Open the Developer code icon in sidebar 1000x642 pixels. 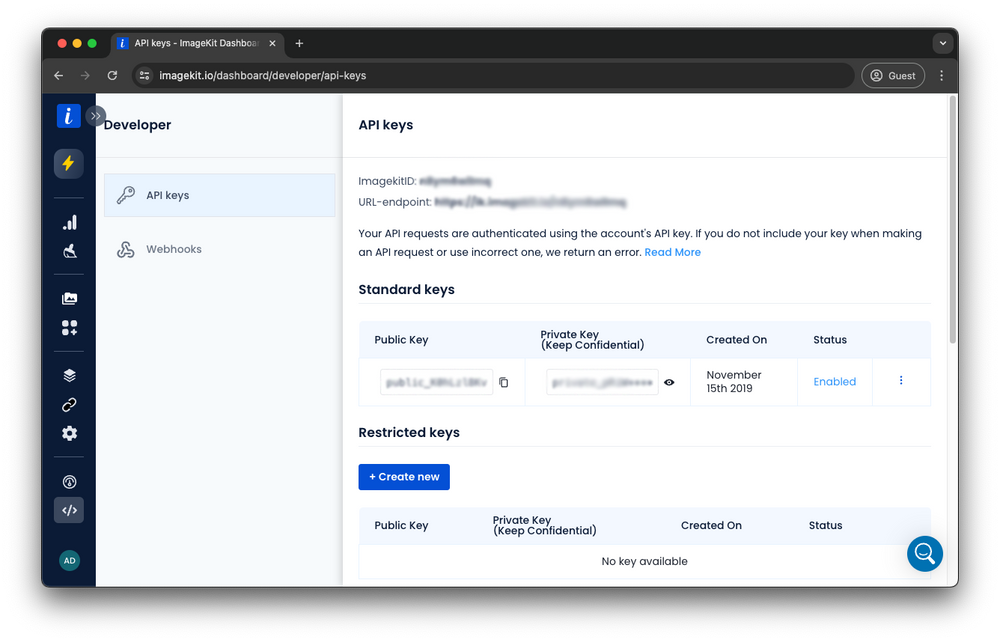69,510
